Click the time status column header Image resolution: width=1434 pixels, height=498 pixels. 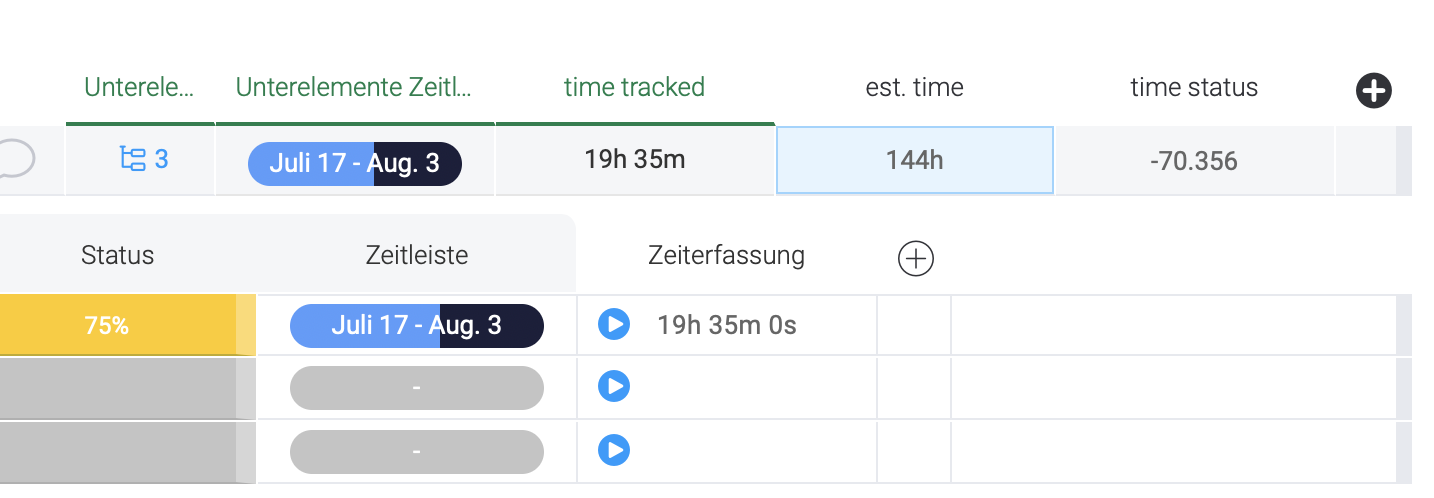1194,88
